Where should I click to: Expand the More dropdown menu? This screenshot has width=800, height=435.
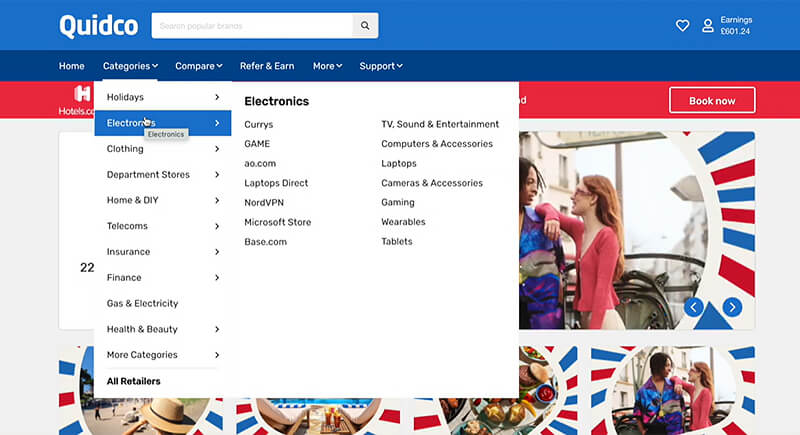pyautogui.click(x=327, y=66)
